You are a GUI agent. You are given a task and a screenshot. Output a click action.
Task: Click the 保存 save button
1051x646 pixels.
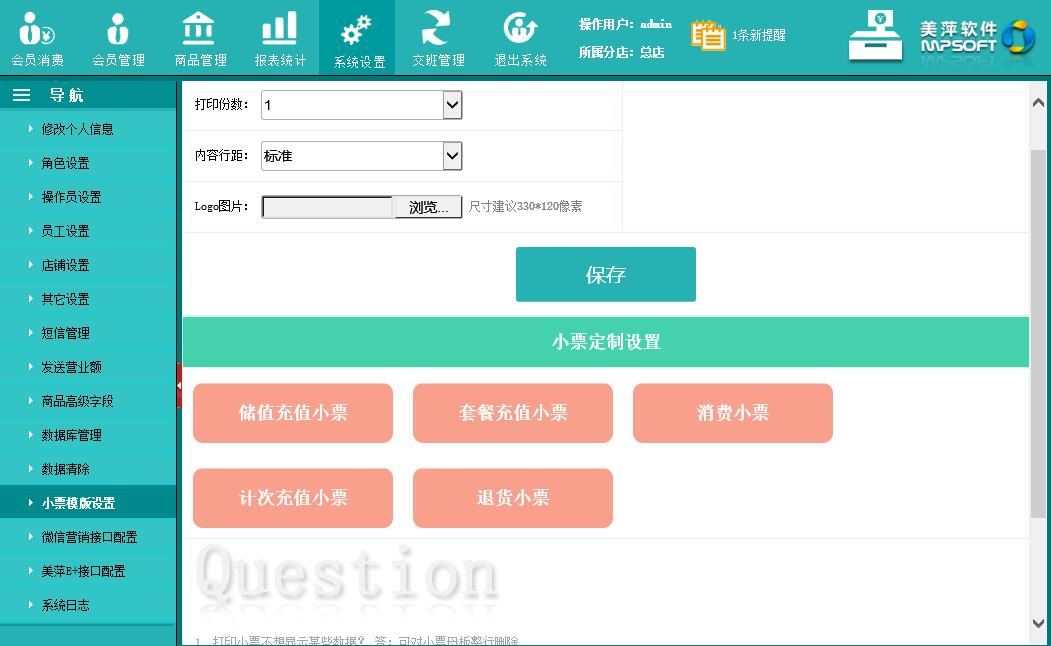click(605, 275)
